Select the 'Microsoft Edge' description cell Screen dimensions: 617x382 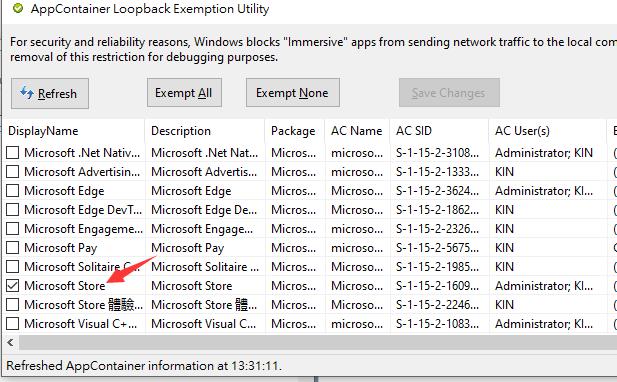[191, 191]
